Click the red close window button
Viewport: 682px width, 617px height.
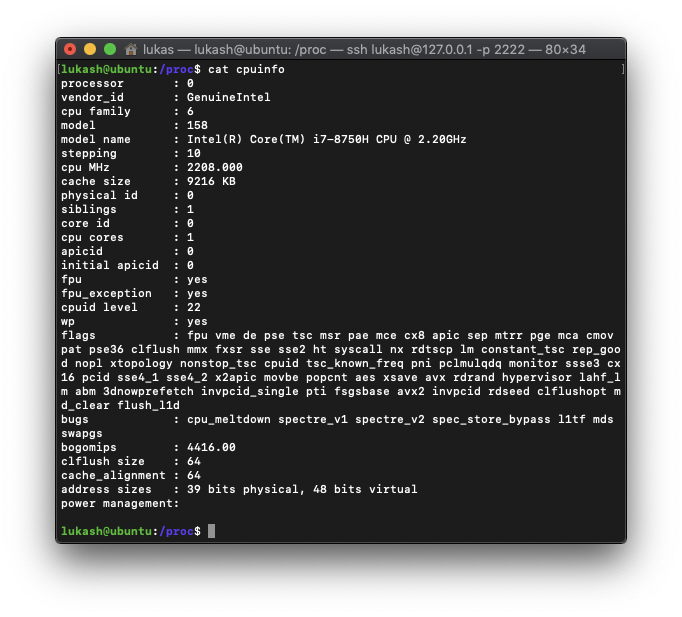pyautogui.click(x=70, y=49)
